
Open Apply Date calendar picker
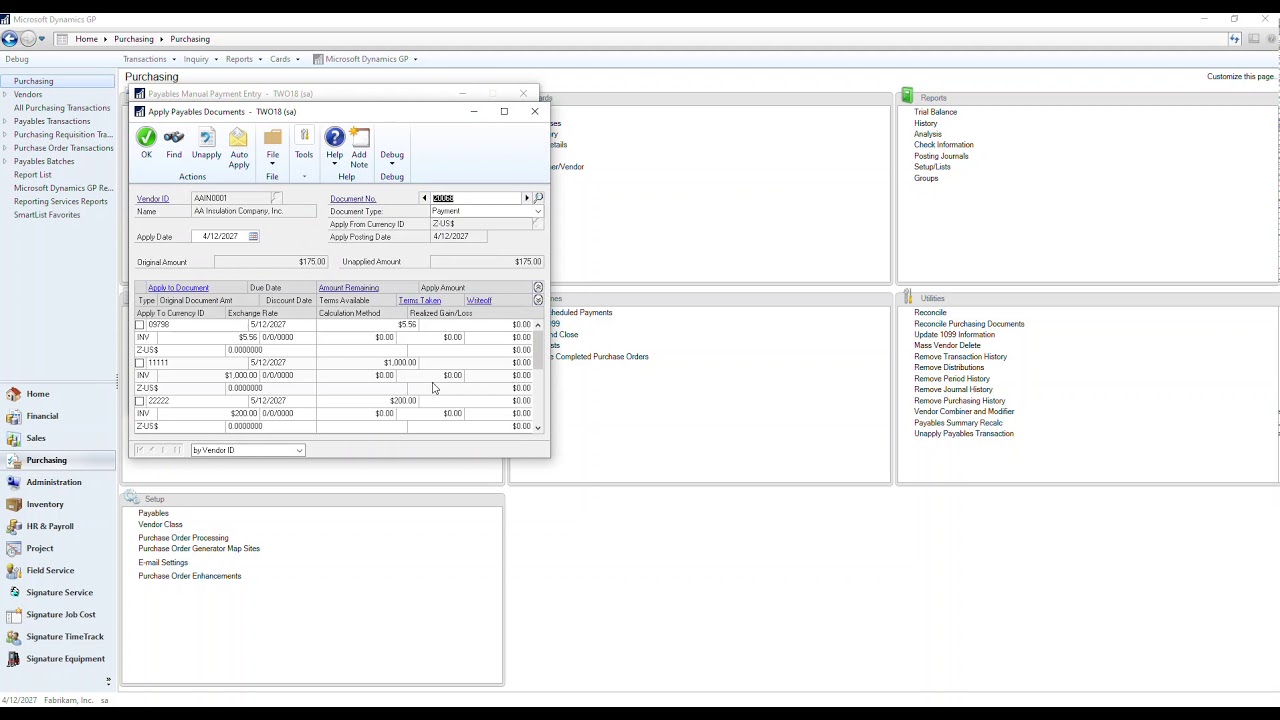pos(253,237)
